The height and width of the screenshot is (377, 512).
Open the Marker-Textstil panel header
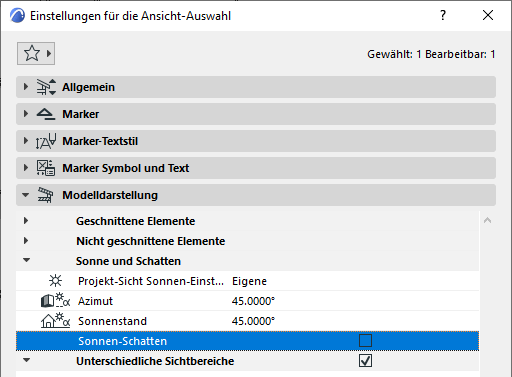pyautogui.click(x=256, y=141)
